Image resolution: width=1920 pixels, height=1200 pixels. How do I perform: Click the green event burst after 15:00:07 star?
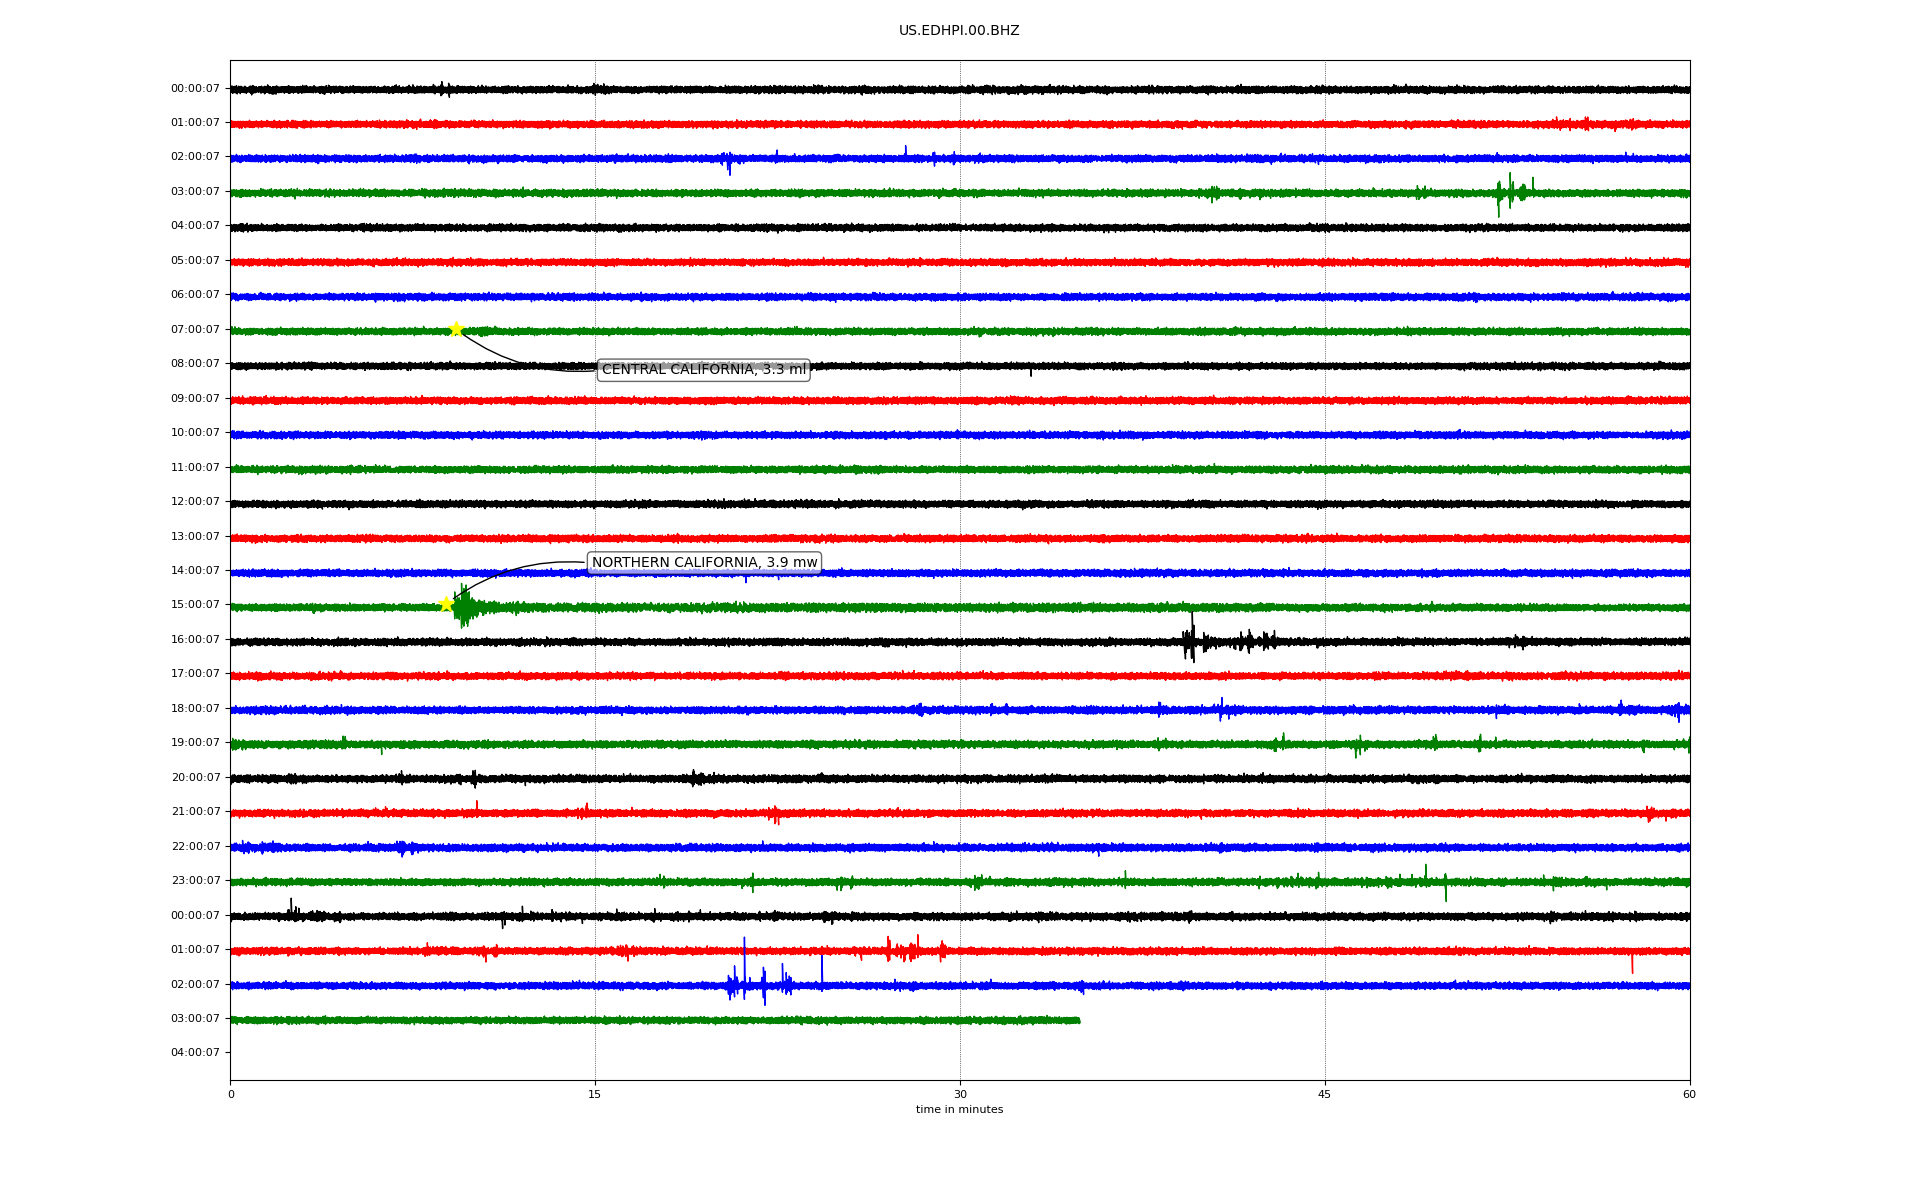click(x=464, y=607)
